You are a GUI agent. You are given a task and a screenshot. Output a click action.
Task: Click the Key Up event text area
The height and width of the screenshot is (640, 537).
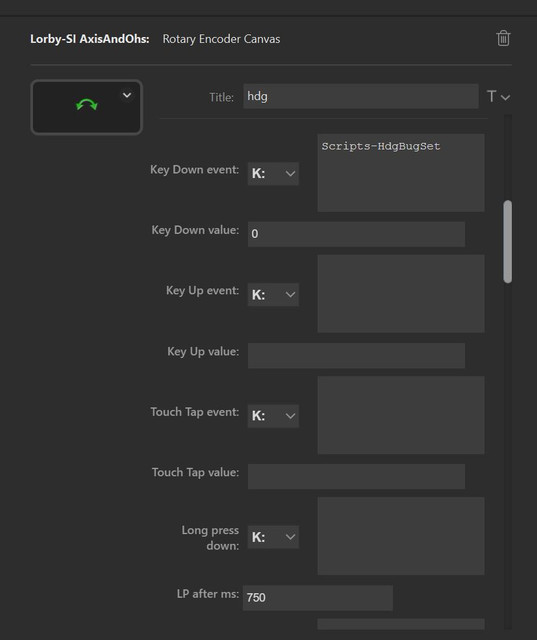pyautogui.click(x=401, y=293)
